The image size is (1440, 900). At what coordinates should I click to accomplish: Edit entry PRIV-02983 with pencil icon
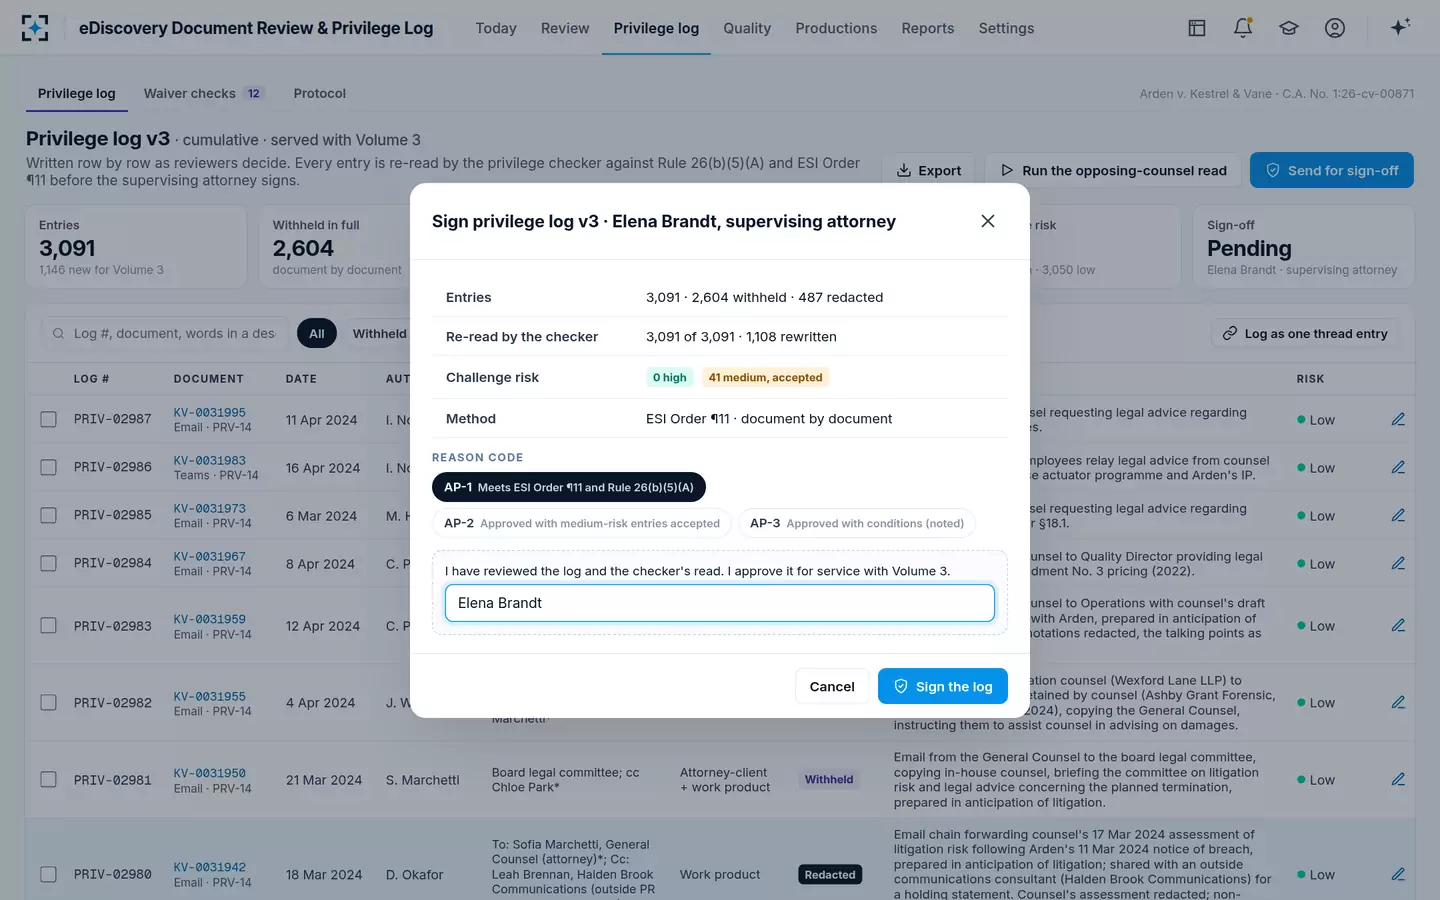[1398, 625]
